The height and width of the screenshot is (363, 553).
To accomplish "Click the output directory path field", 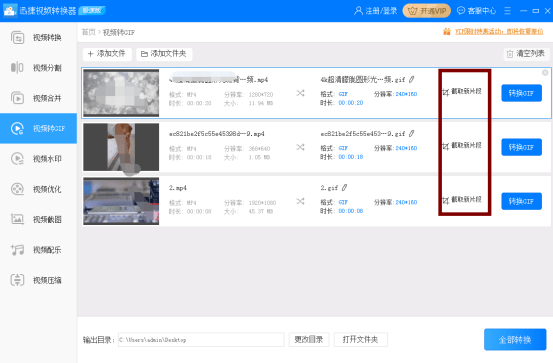I will pos(201,340).
